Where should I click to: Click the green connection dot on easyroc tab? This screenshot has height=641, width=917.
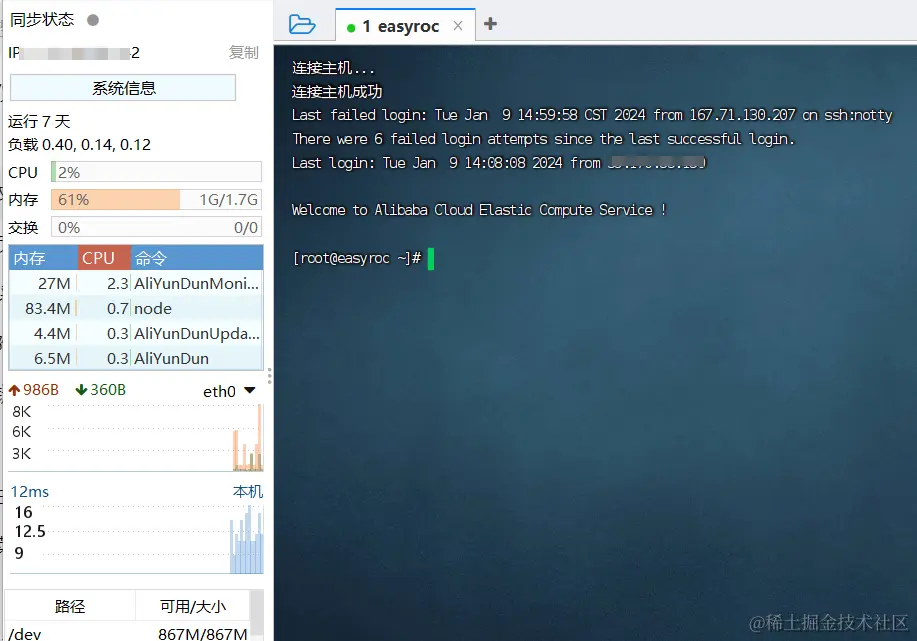point(351,27)
